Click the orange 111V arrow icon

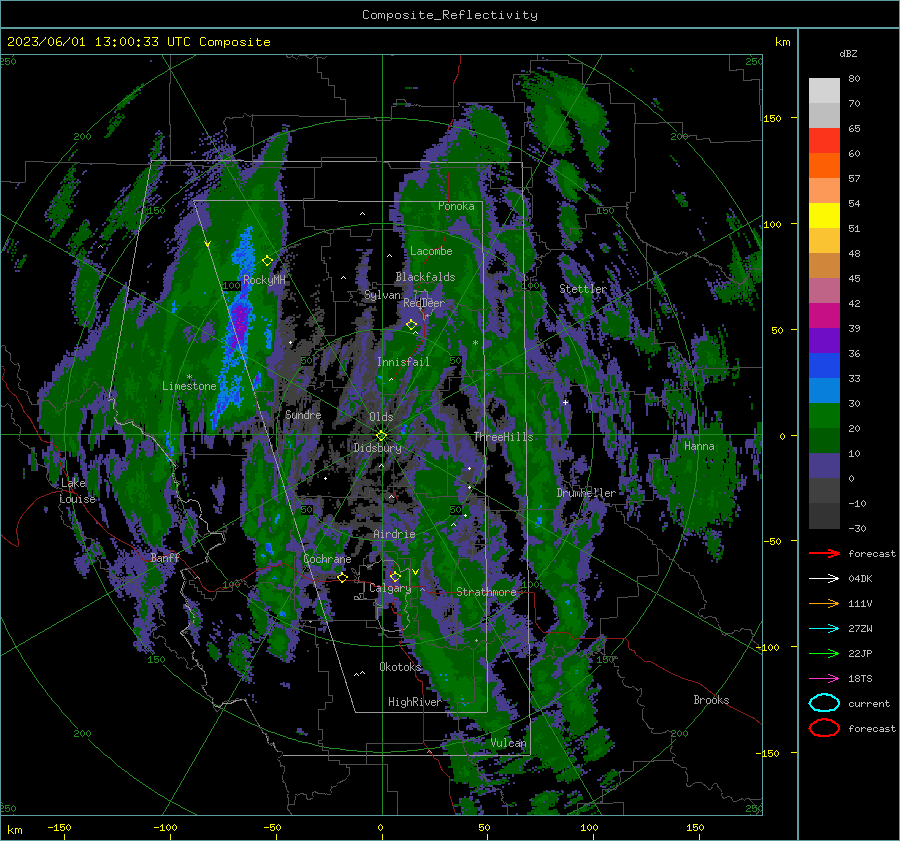click(824, 603)
